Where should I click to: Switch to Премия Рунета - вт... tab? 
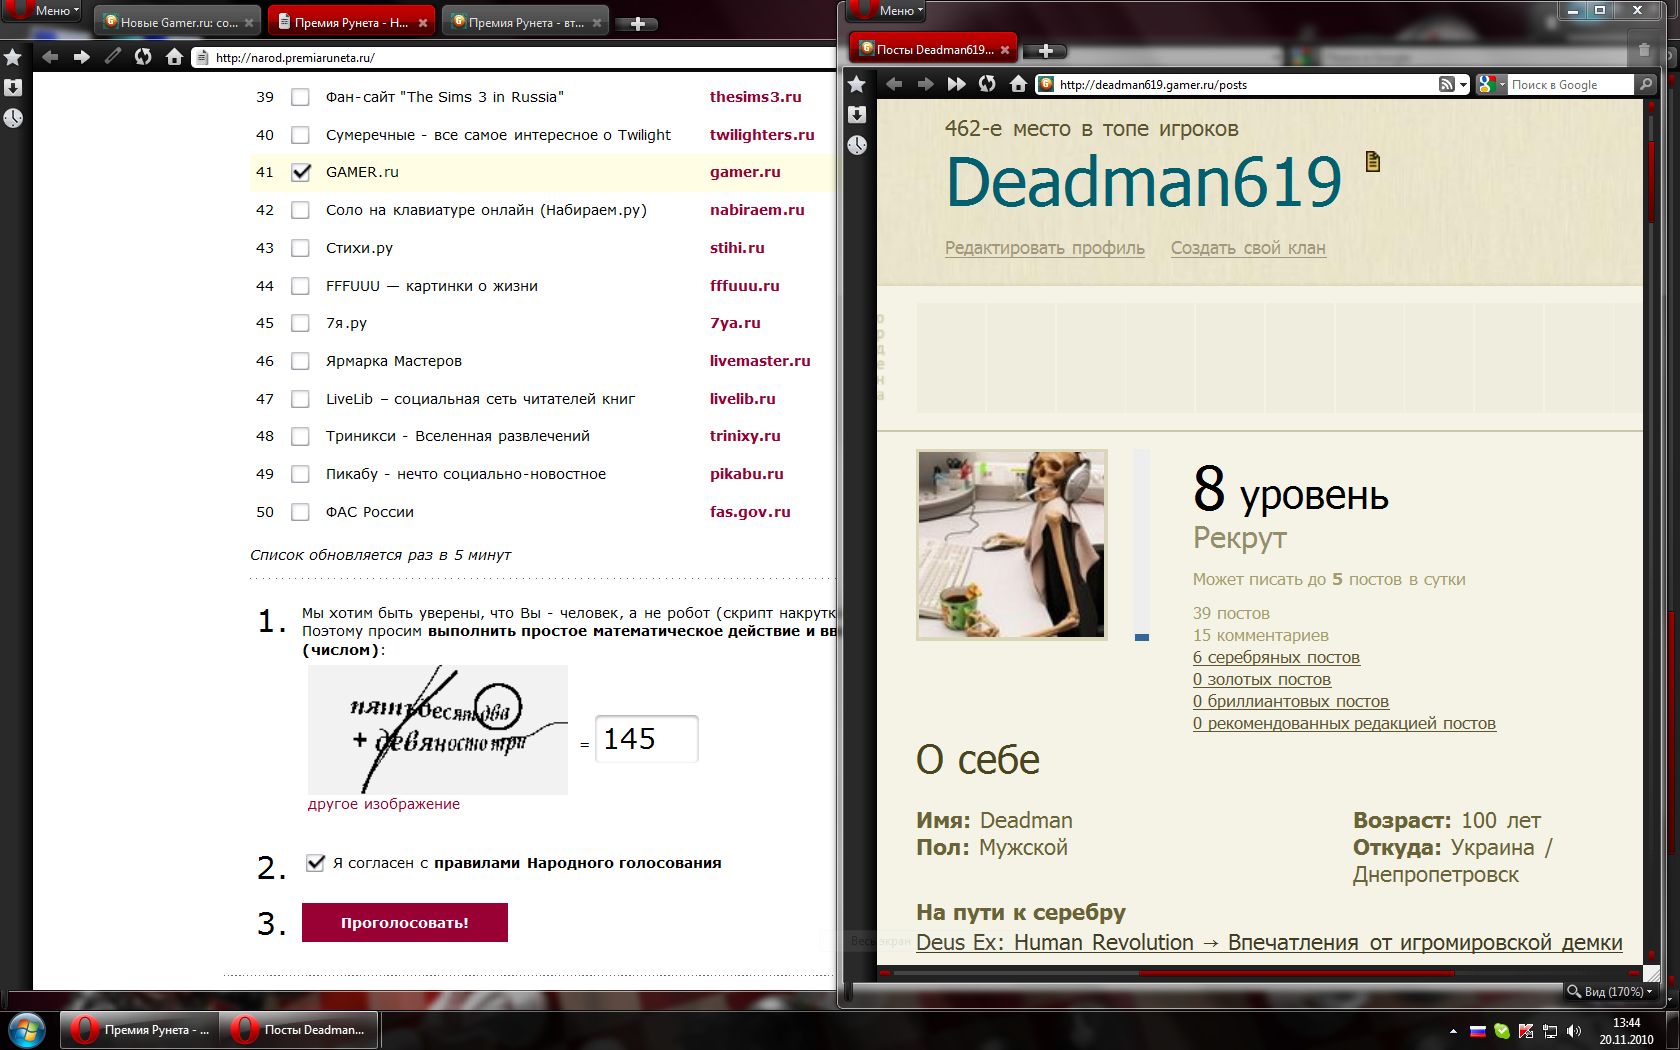click(x=526, y=22)
